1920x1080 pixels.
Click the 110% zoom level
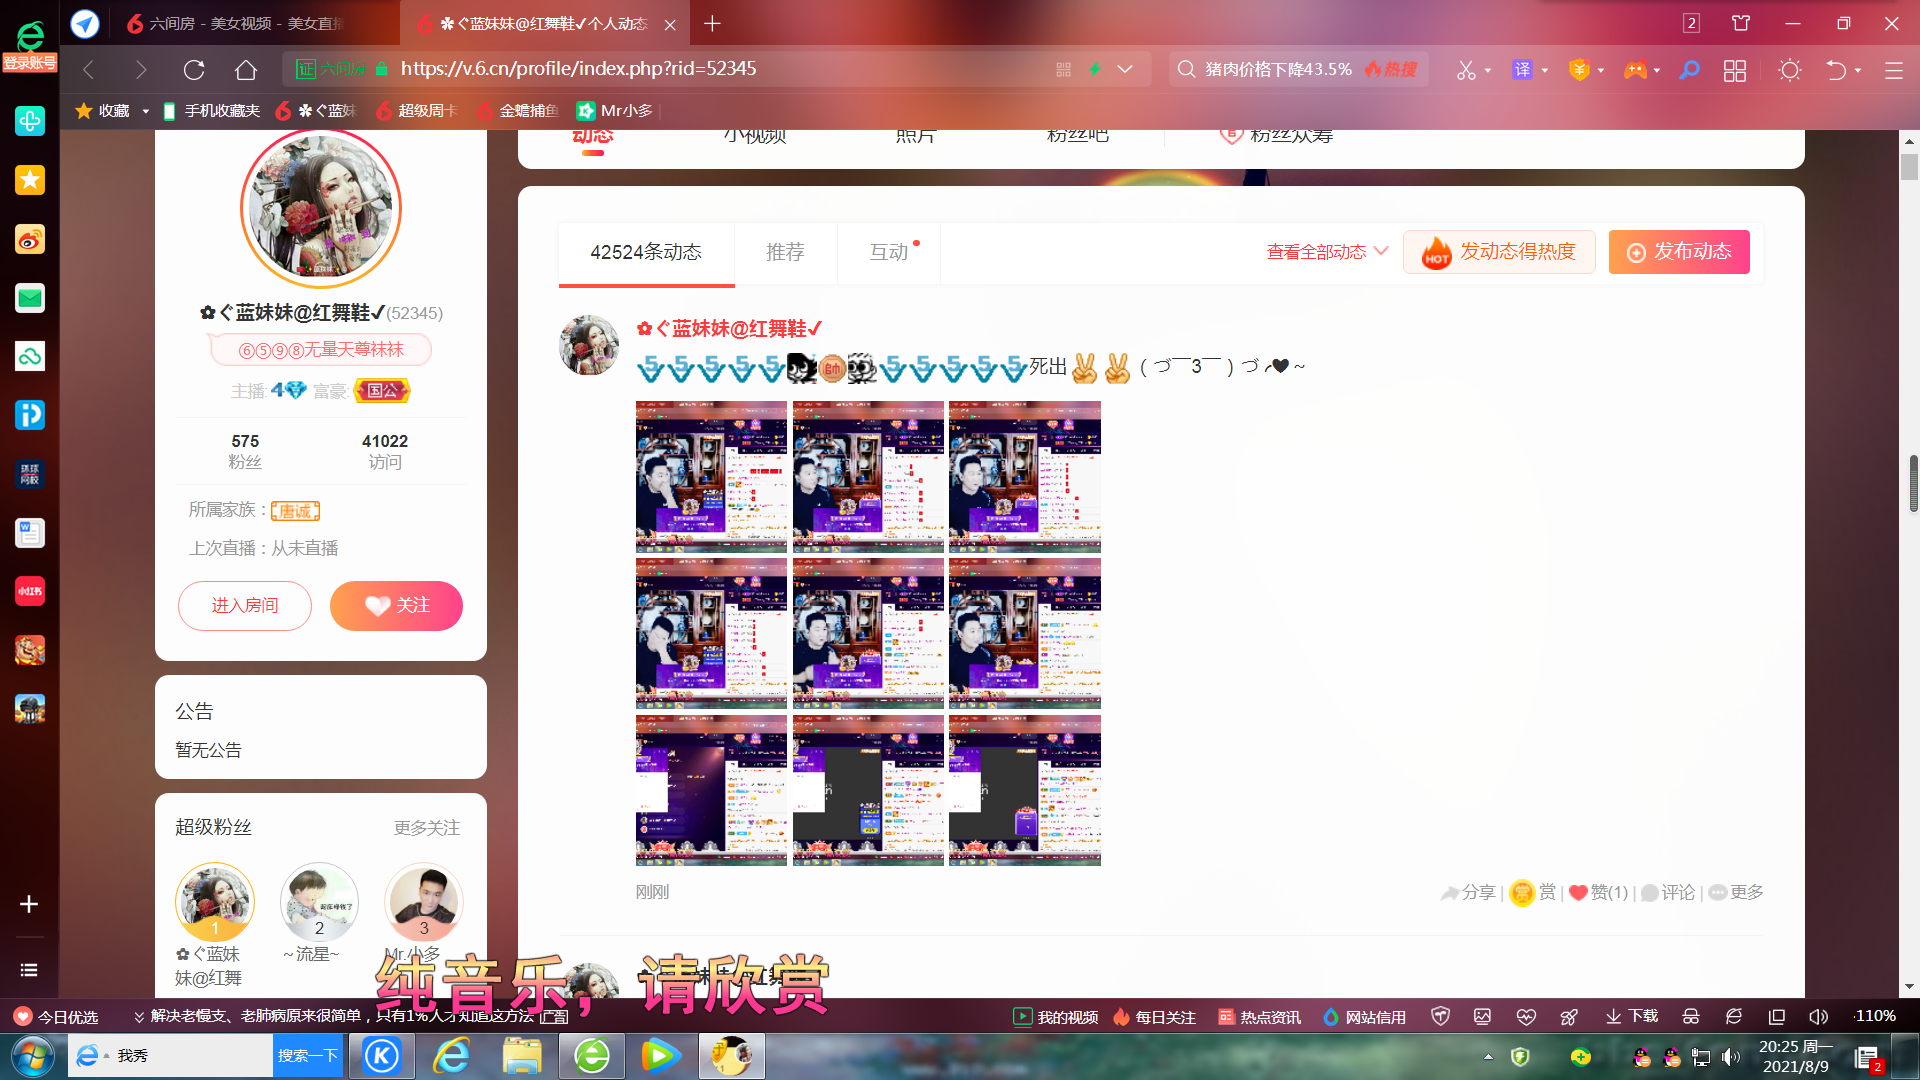[1875, 1017]
